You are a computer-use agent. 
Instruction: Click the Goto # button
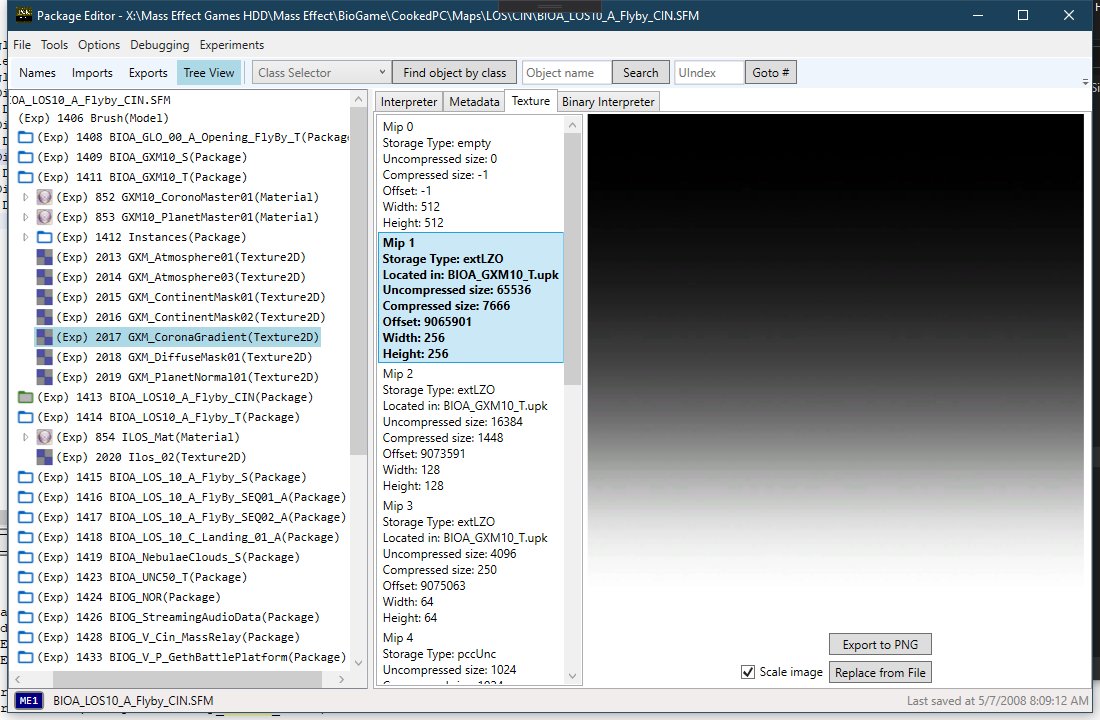coord(770,72)
